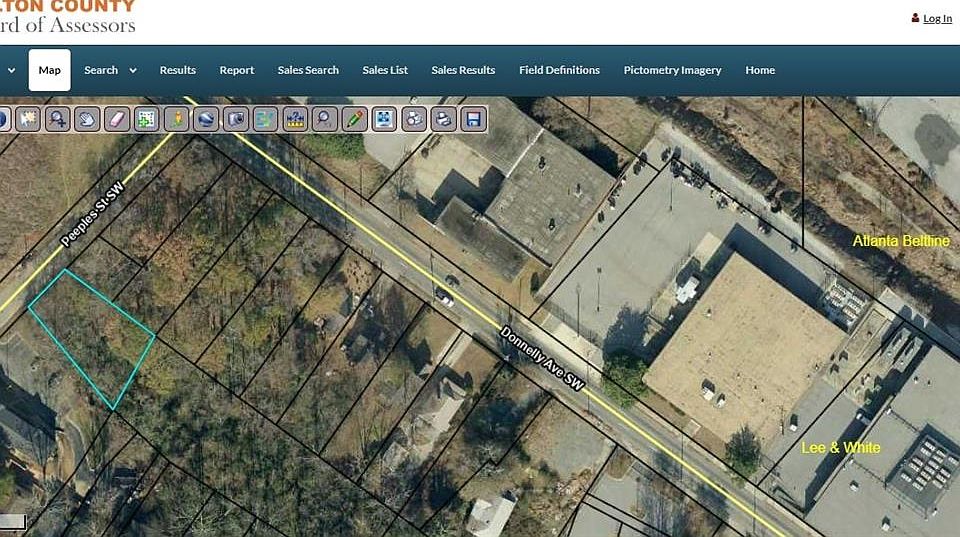Open the Sales List page
The image size is (960, 537).
coord(384,70)
